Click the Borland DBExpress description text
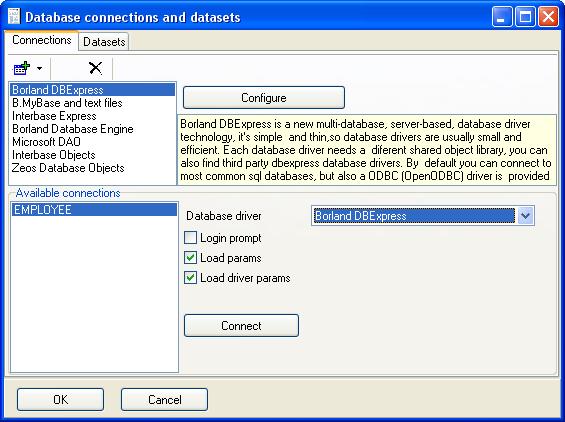Viewport: 565px width, 422px height. coord(366,150)
